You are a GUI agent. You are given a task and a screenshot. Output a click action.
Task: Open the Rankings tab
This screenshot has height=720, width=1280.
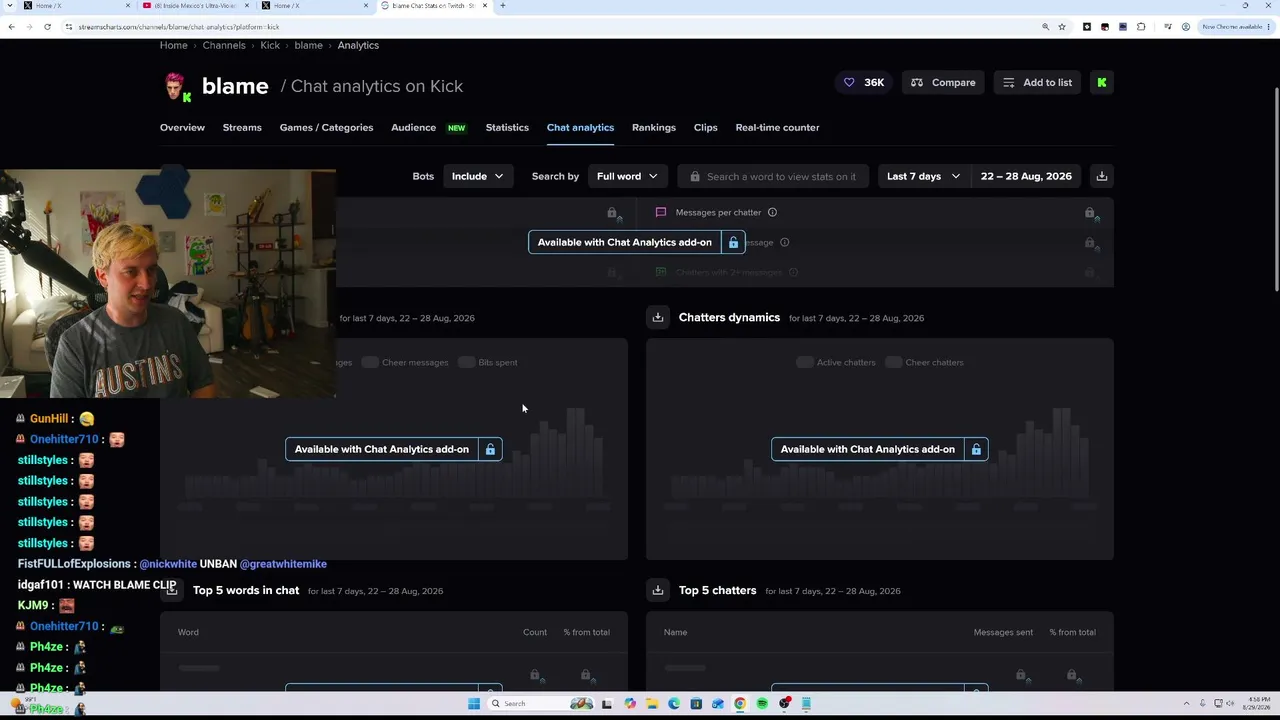pyautogui.click(x=654, y=128)
